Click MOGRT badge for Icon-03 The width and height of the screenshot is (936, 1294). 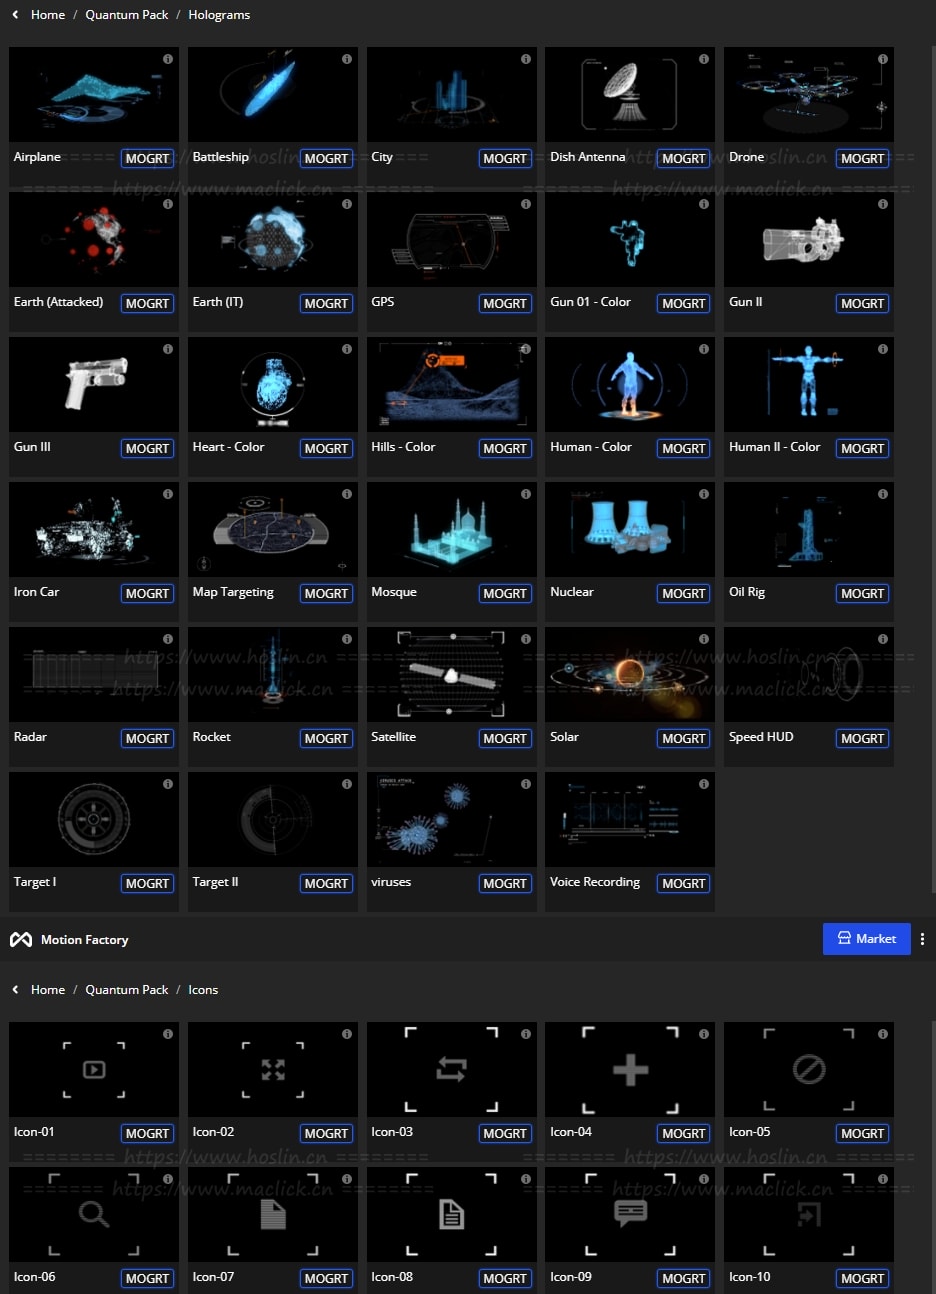point(505,1133)
